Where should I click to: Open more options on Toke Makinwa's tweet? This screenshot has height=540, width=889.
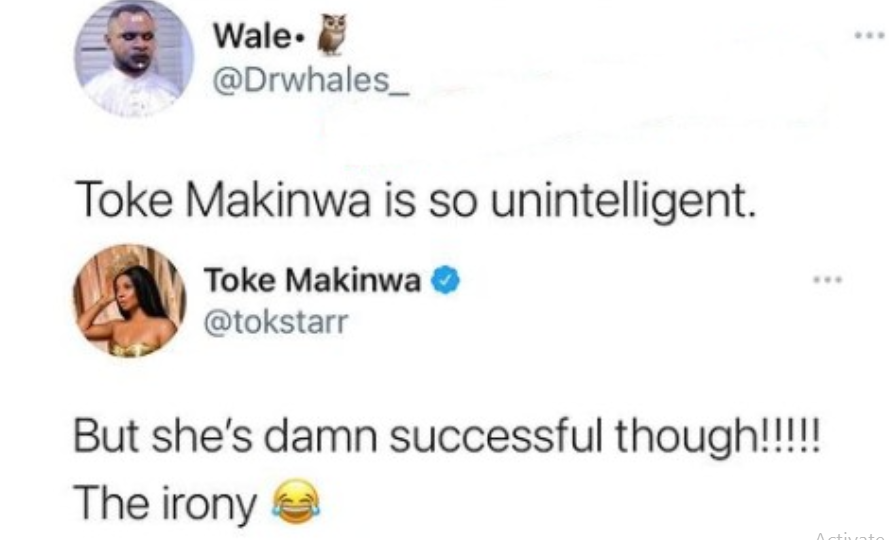pyautogui.click(x=828, y=280)
